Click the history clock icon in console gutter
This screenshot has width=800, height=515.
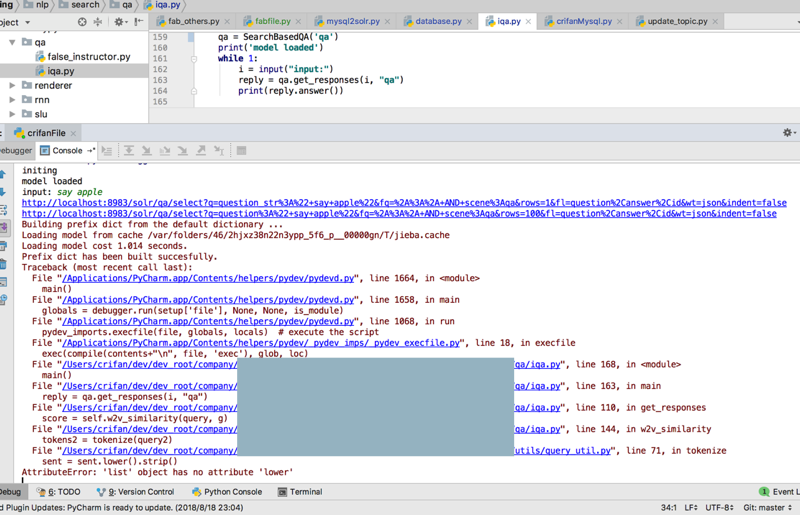coord(3,300)
